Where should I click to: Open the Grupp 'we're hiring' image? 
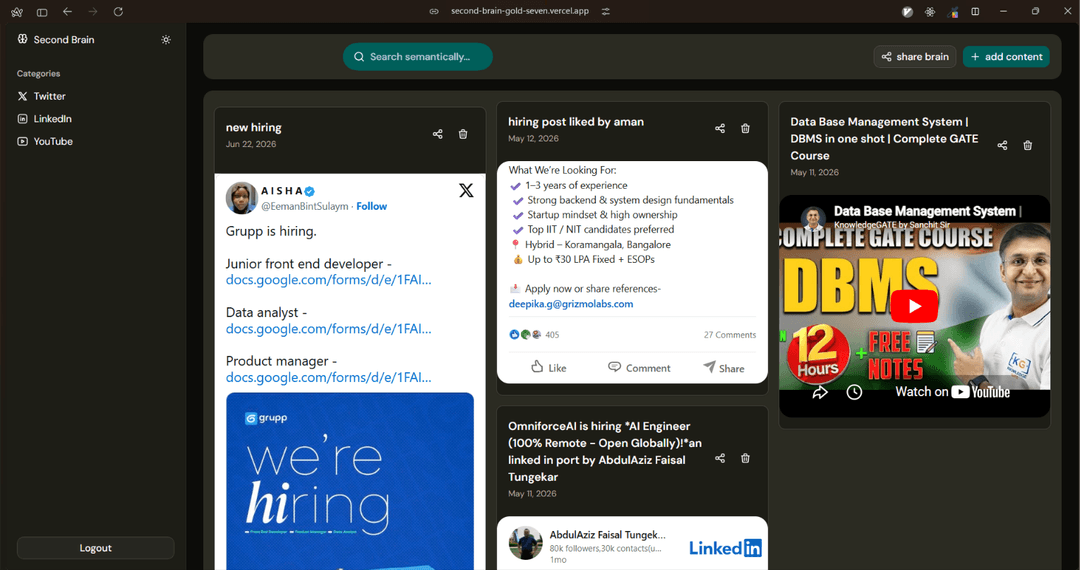click(x=350, y=481)
